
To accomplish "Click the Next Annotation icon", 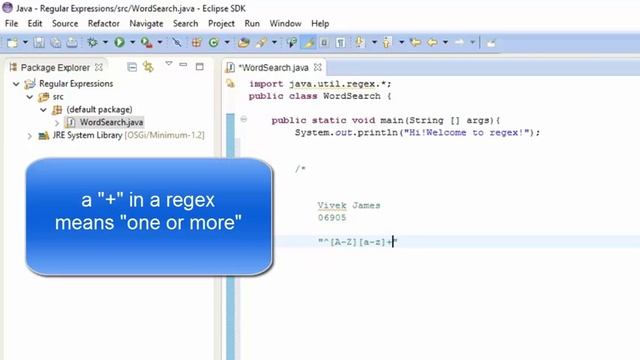I will [x=360, y=42].
